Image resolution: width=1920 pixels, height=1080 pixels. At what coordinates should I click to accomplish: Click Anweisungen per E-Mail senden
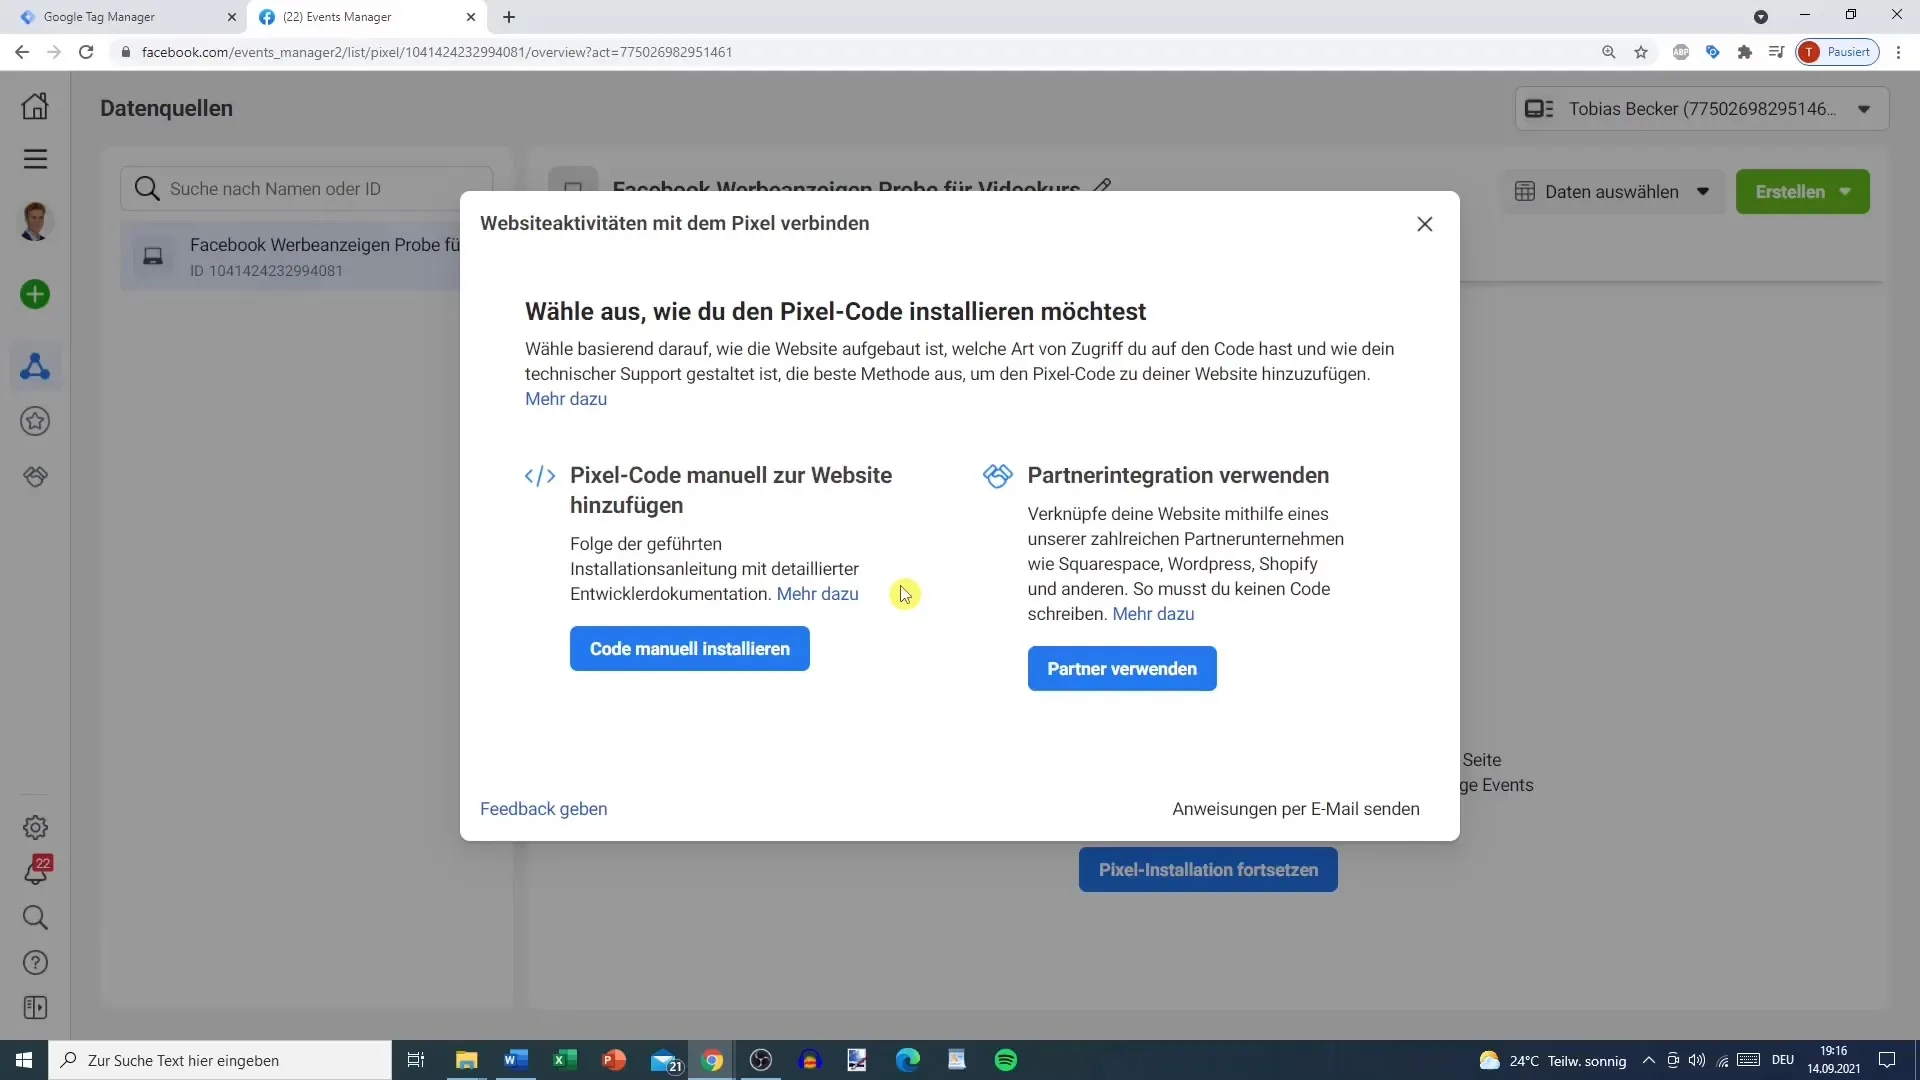click(x=1296, y=809)
